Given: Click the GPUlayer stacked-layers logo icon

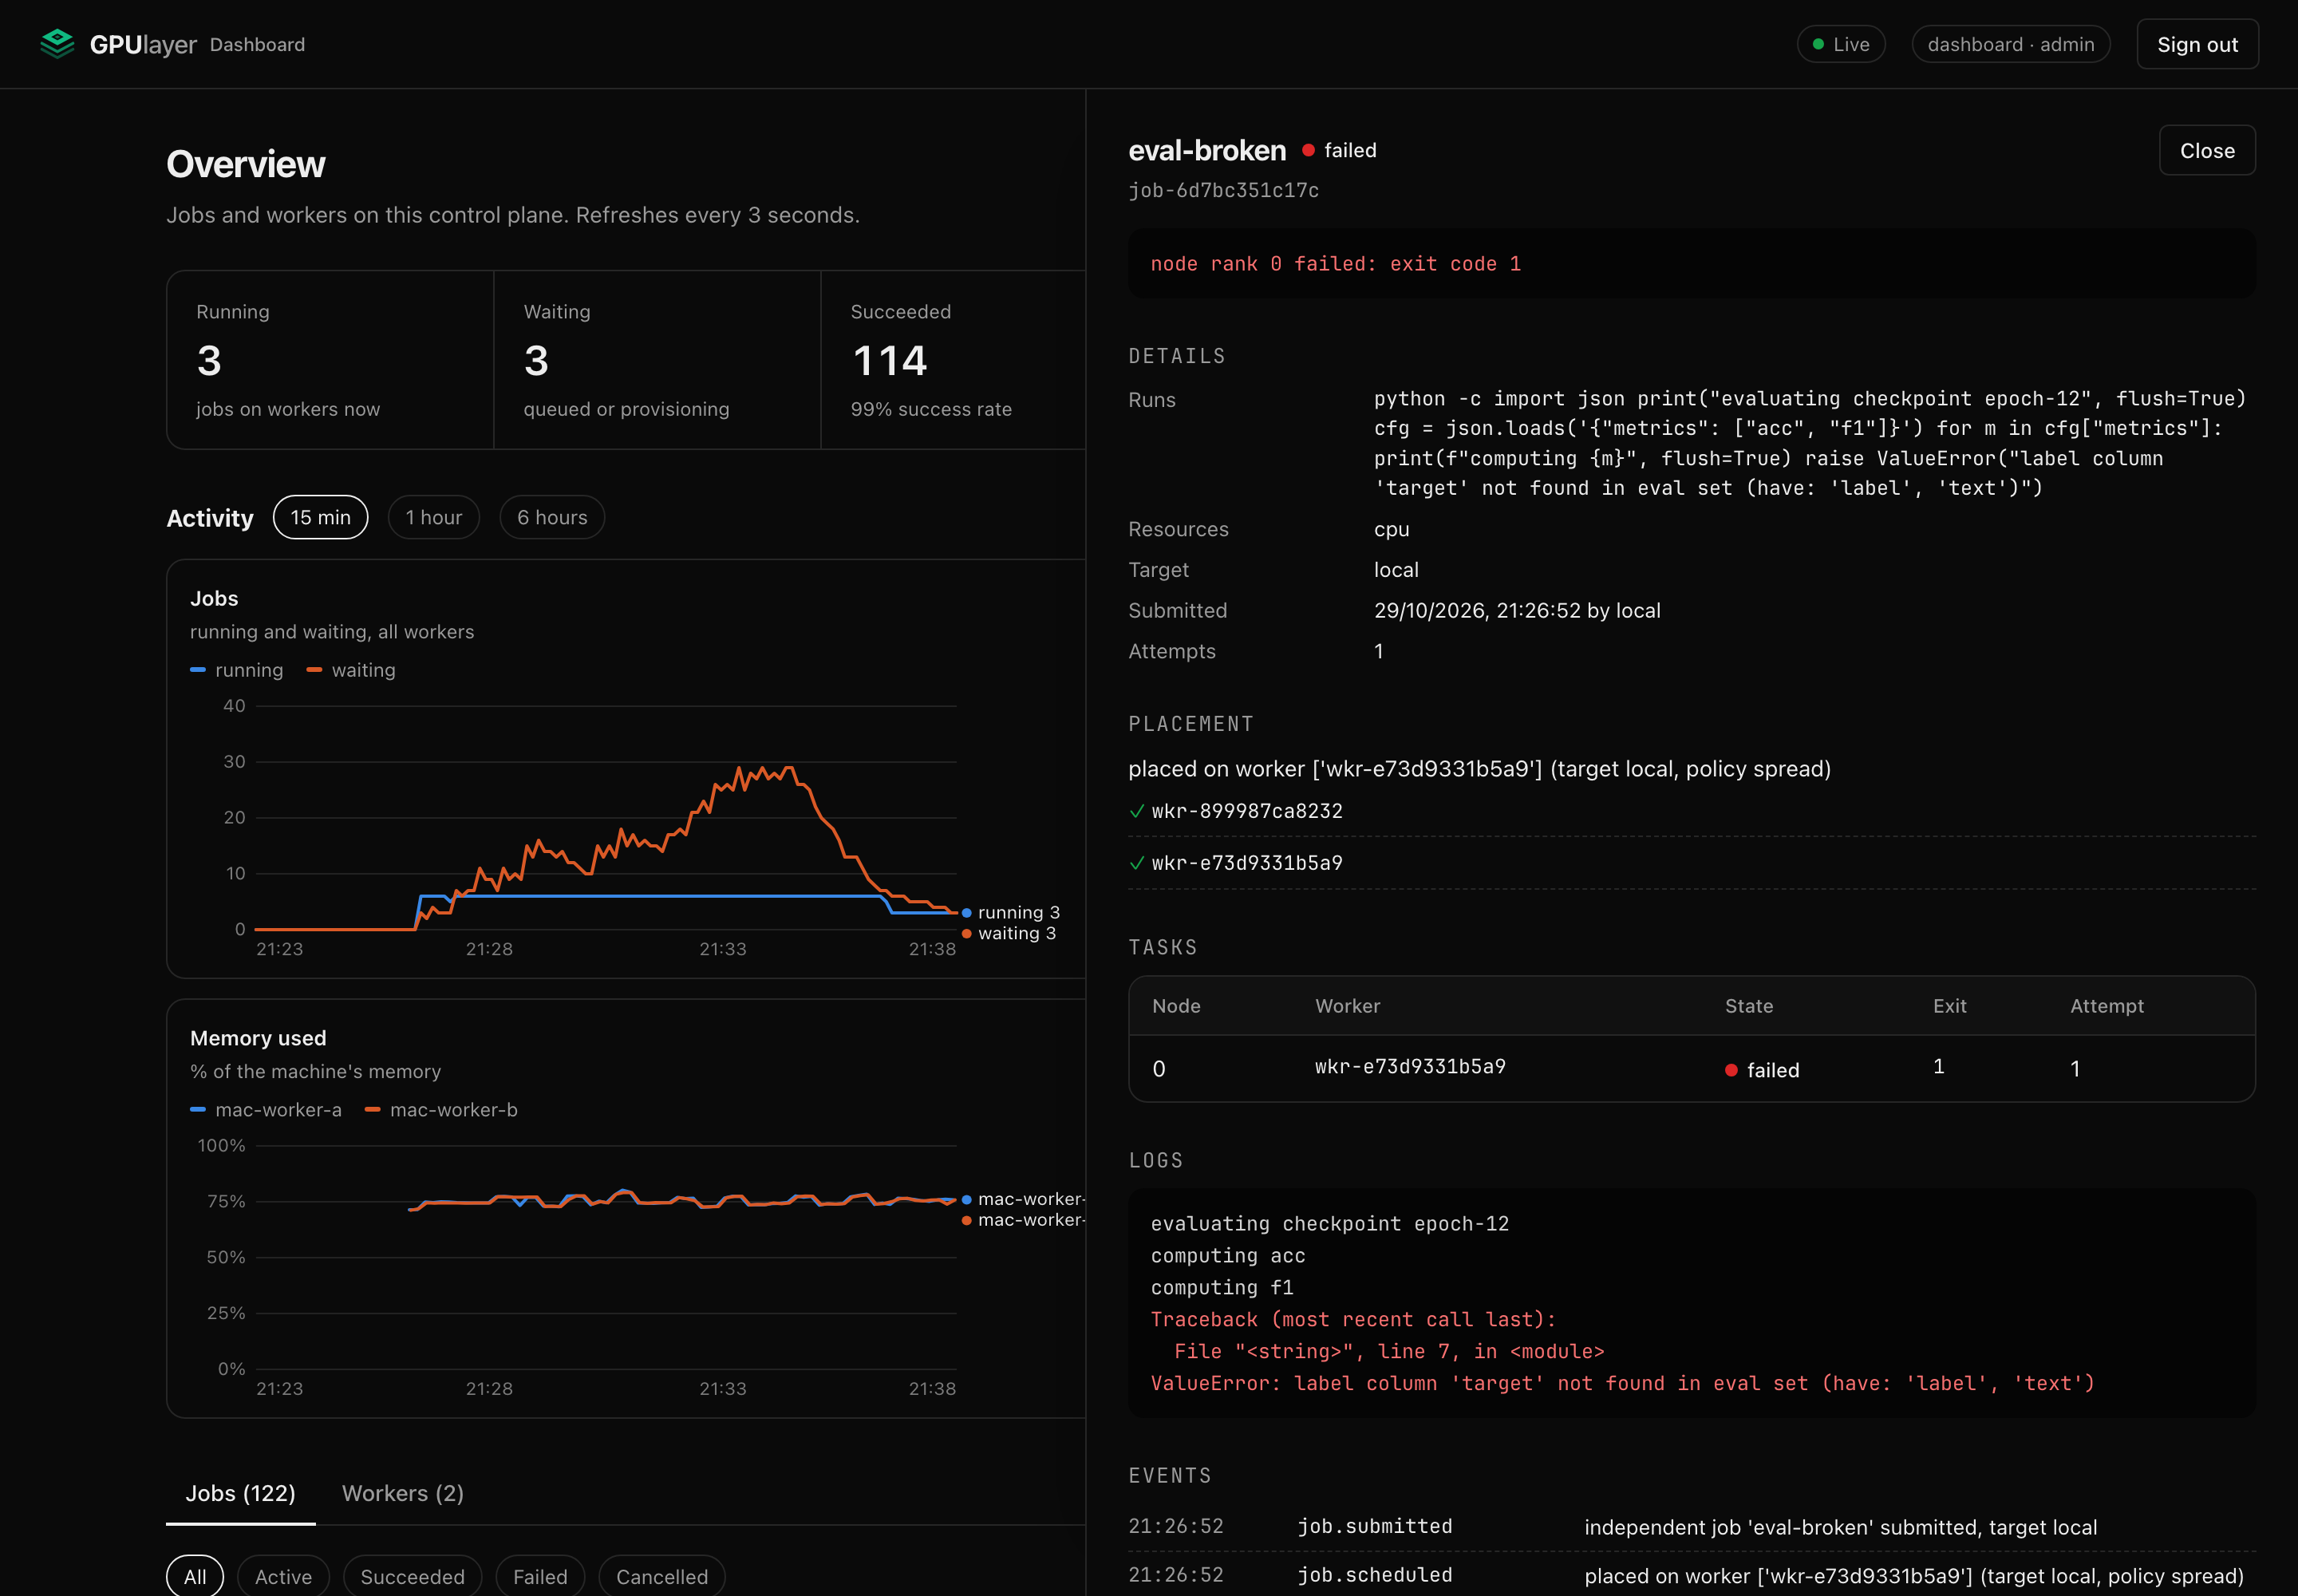Looking at the screenshot, I should pos(57,44).
